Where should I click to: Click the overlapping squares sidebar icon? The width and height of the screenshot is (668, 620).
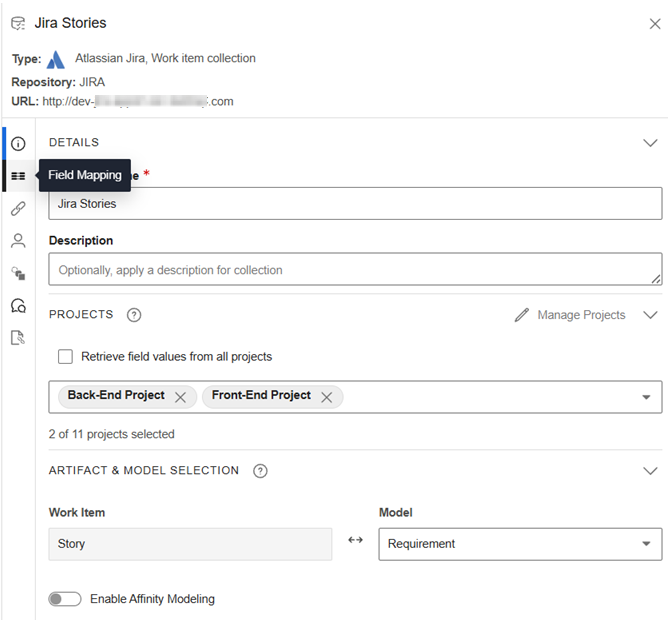[x=18, y=273]
